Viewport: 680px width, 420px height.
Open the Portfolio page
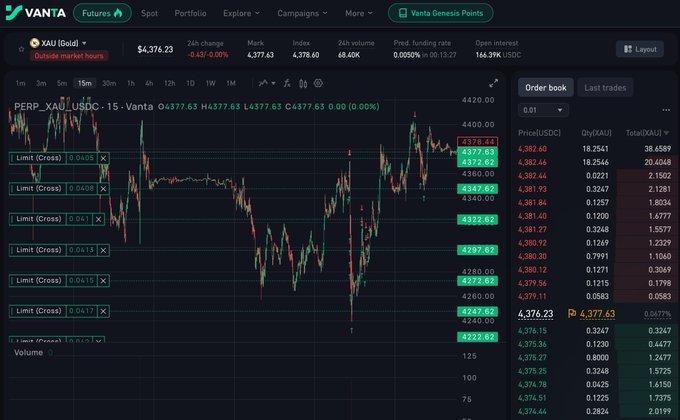click(x=190, y=13)
